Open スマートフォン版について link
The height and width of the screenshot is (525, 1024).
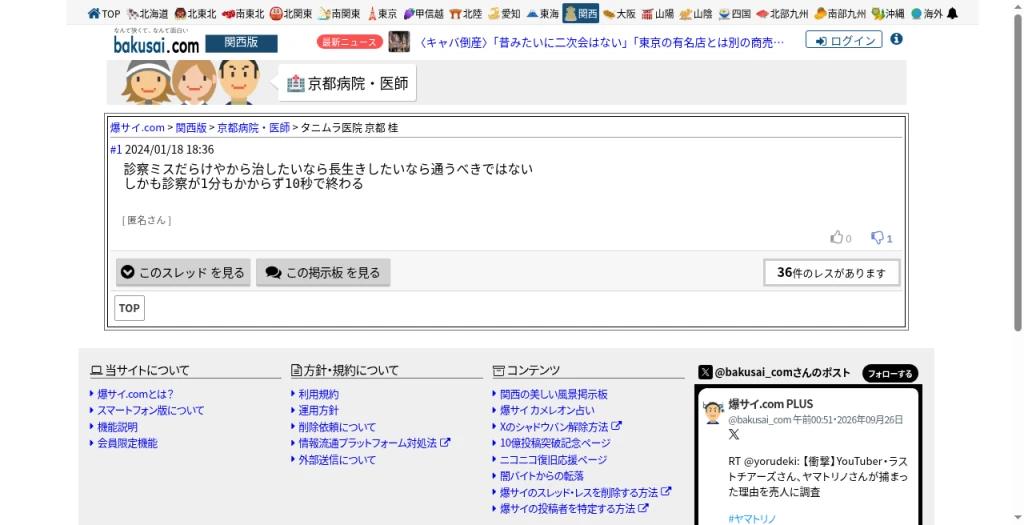pyautogui.click(x=151, y=410)
